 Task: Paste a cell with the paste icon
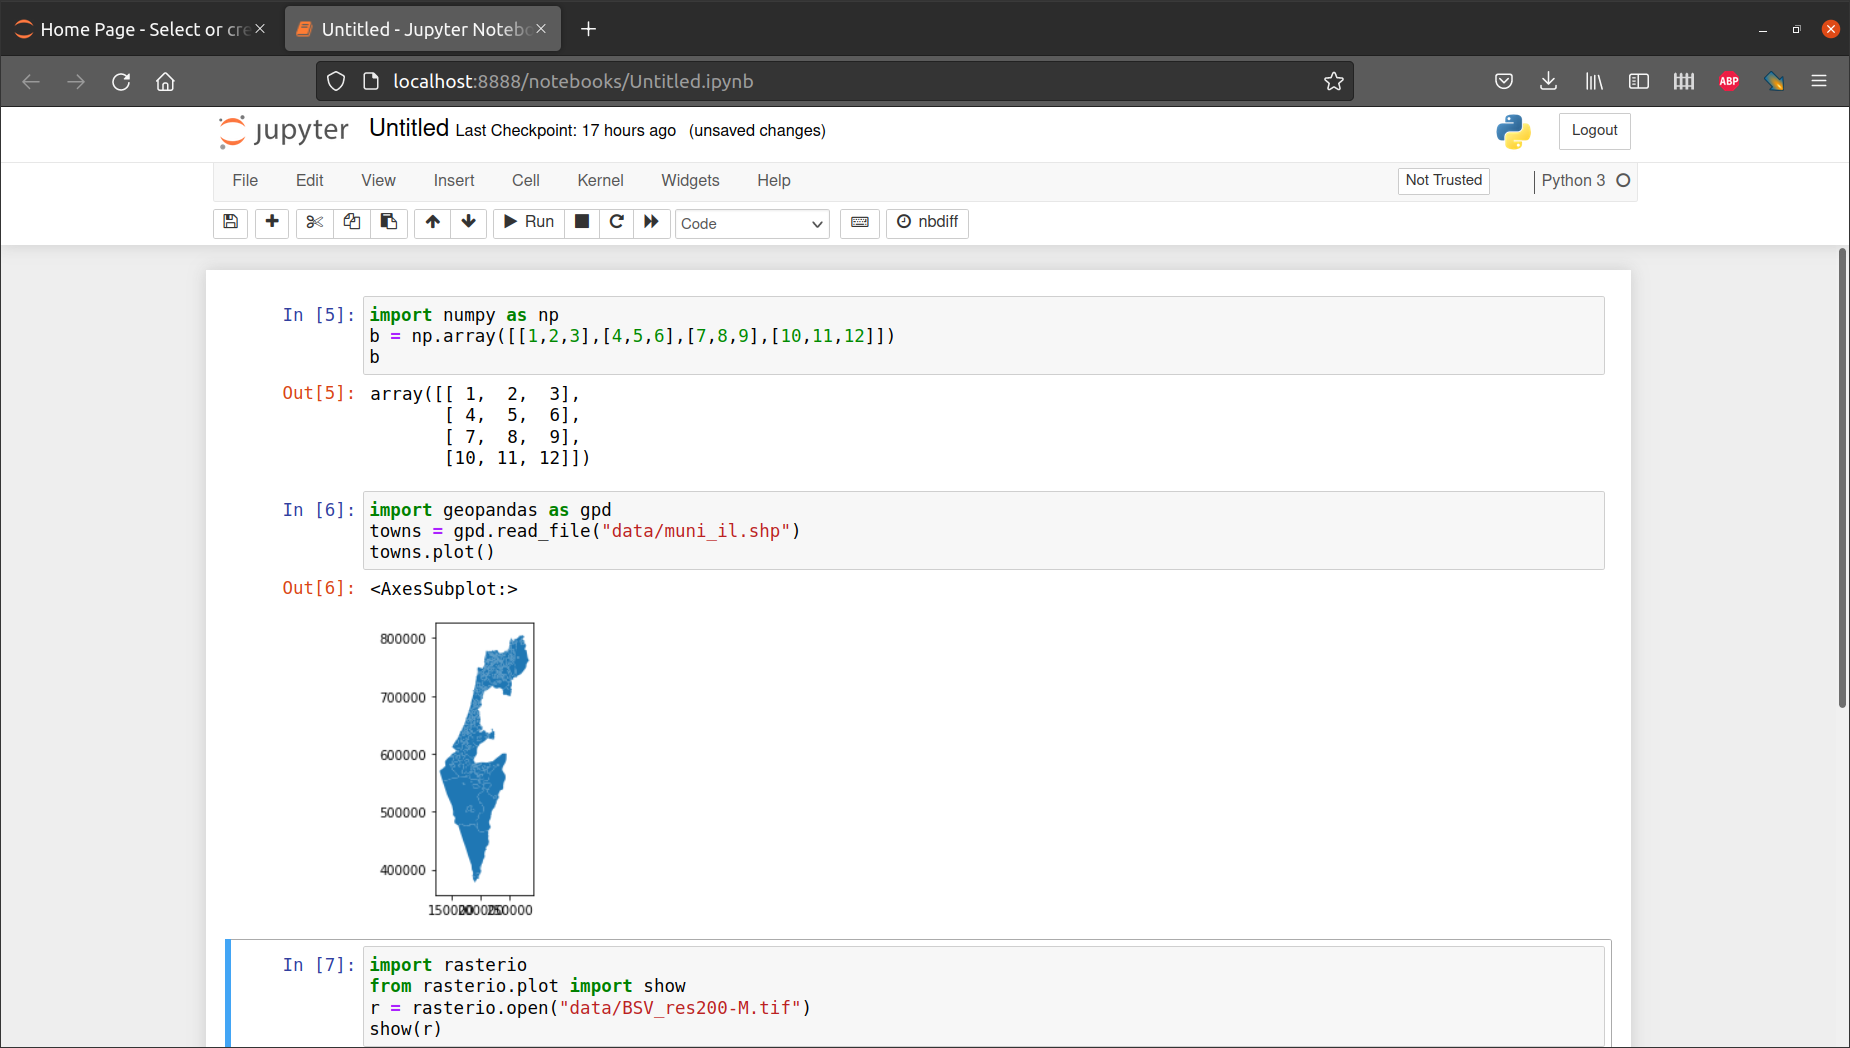point(389,222)
